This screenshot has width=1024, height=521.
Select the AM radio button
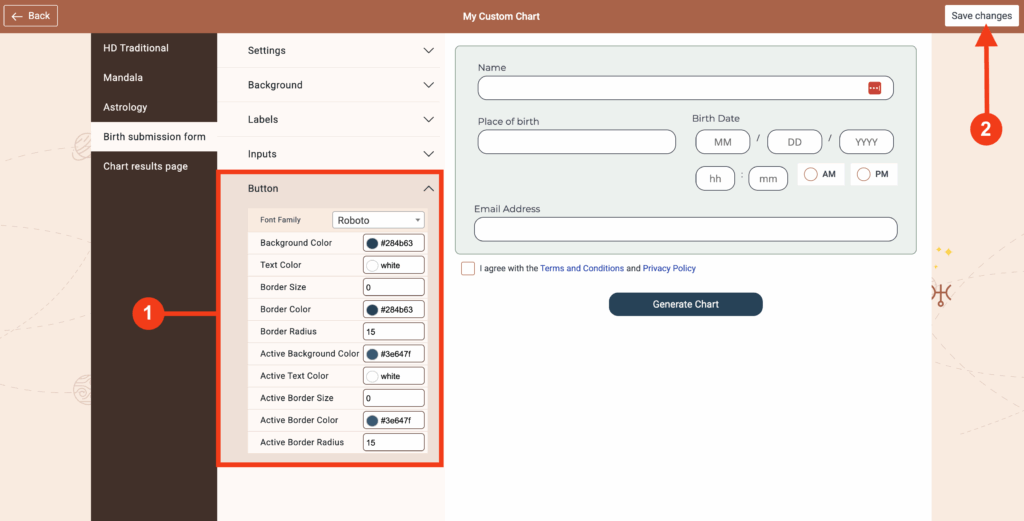(811, 175)
